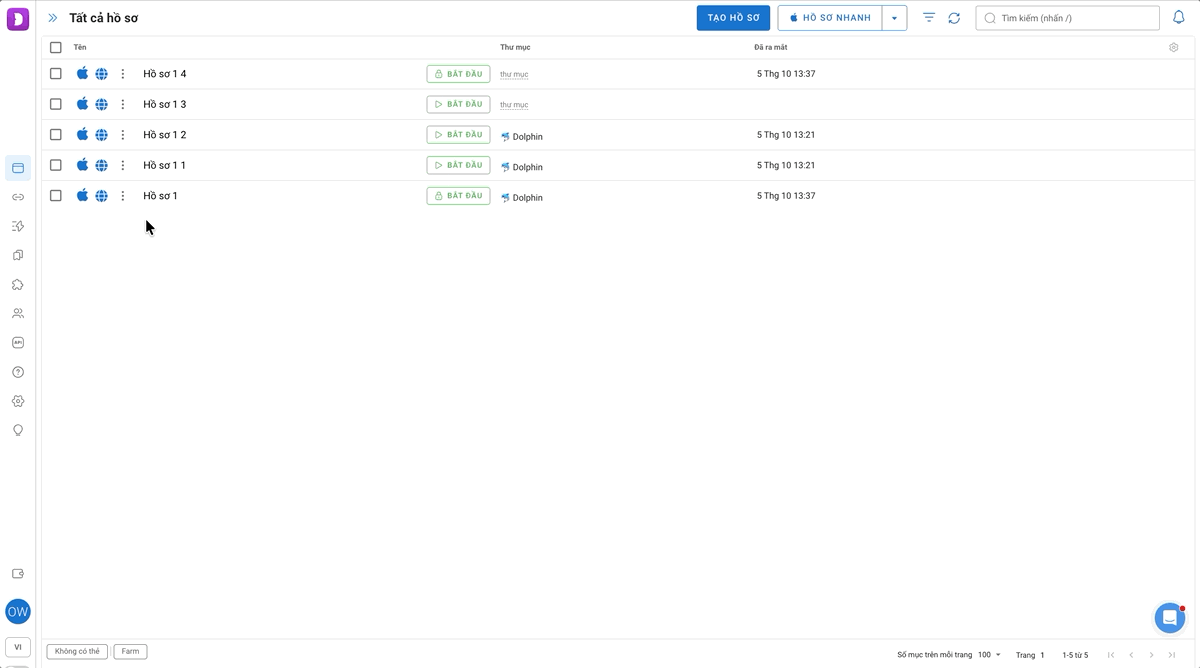Click the Dolphin logo at top of sidebar
The image size is (1200, 668).
click(18, 18)
